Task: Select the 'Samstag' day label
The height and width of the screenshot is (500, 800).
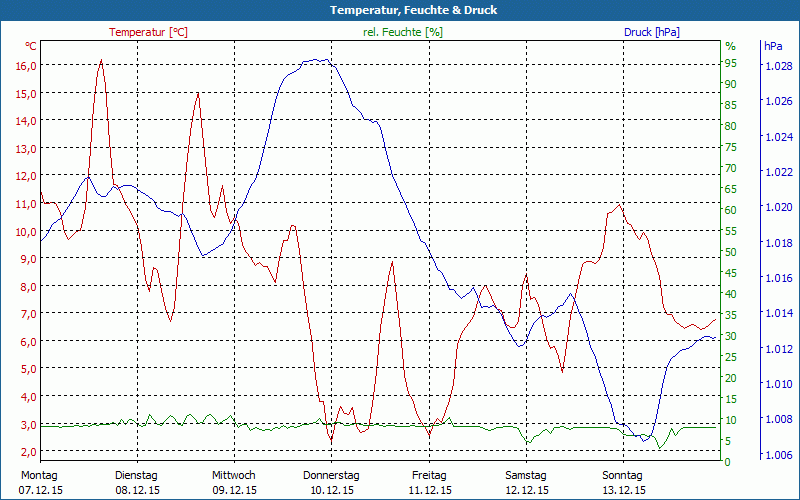Action: pyautogui.click(x=525, y=475)
